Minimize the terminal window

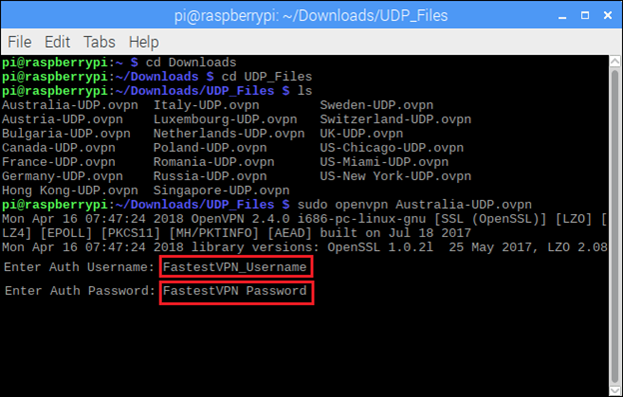click(562, 16)
